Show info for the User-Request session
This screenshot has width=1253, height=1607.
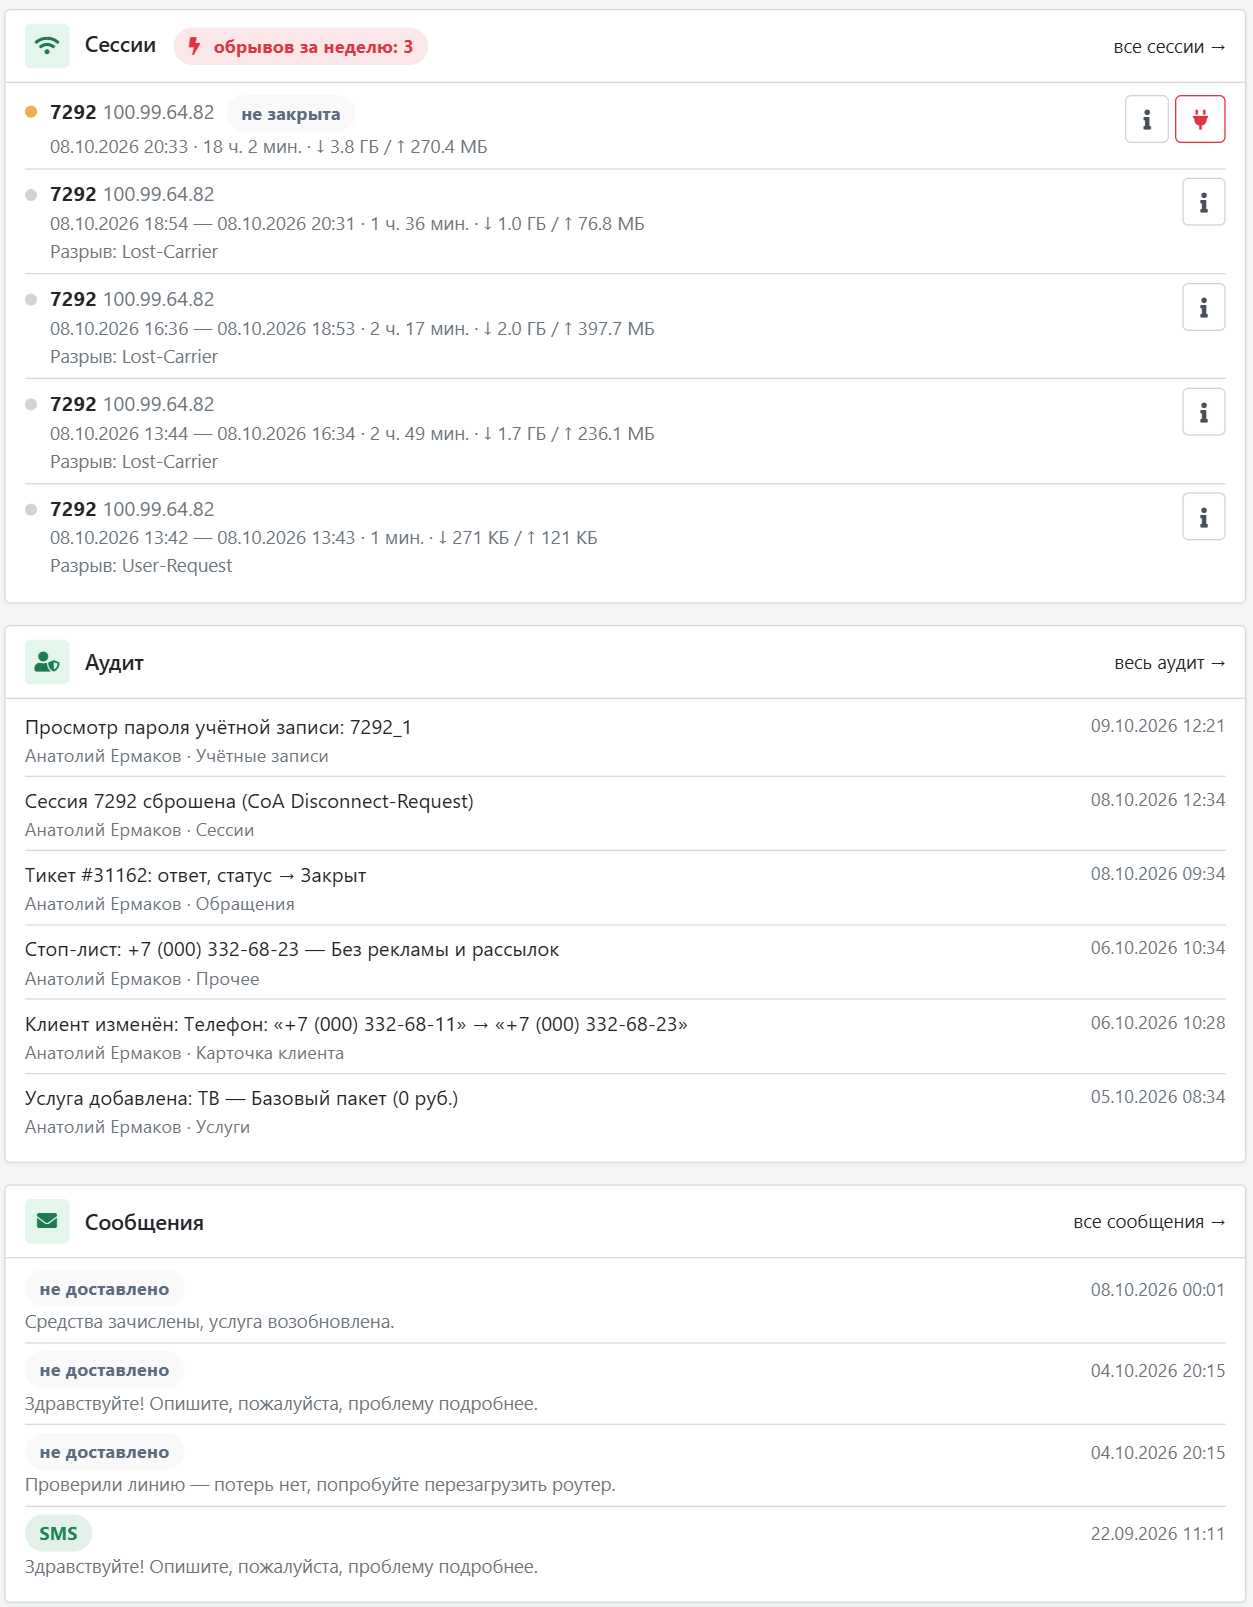1204,517
